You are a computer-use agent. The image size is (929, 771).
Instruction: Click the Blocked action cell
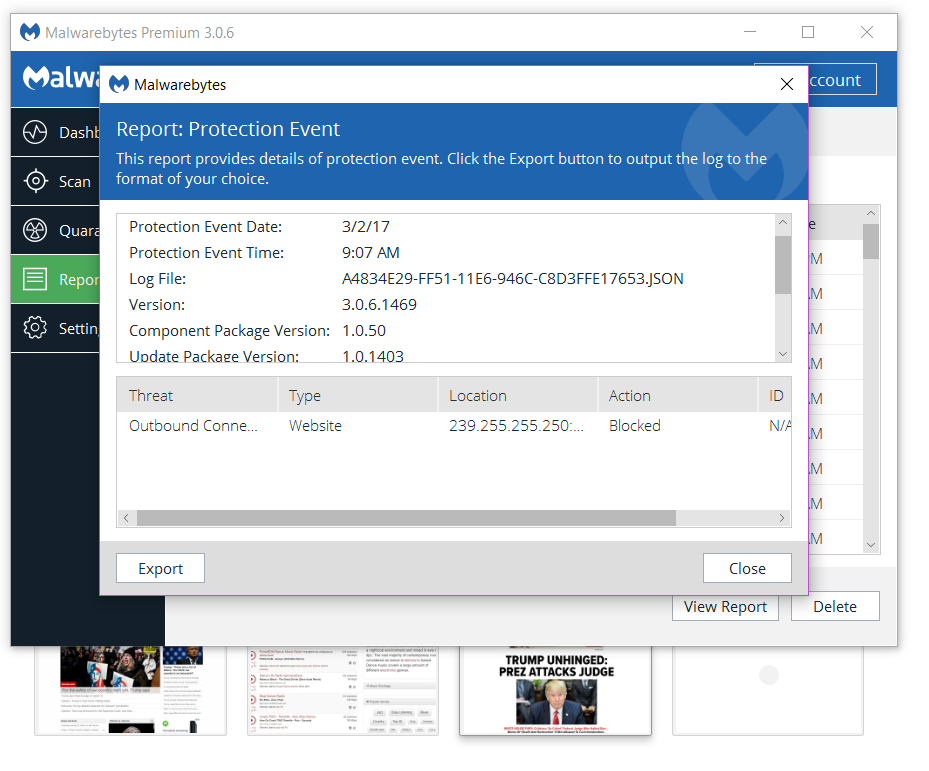click(x=635, y=426)
